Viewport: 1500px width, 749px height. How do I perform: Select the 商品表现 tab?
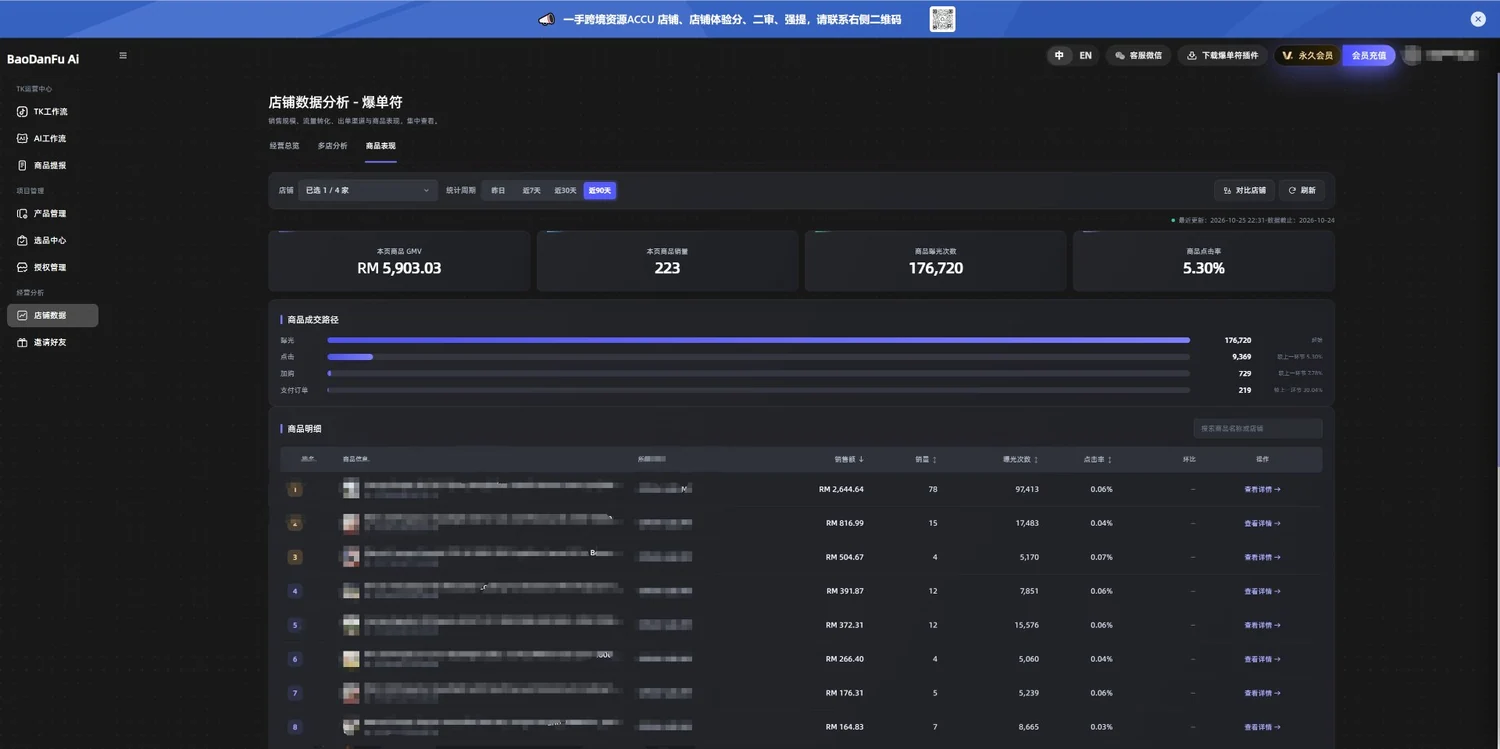(x=380, y=146)
